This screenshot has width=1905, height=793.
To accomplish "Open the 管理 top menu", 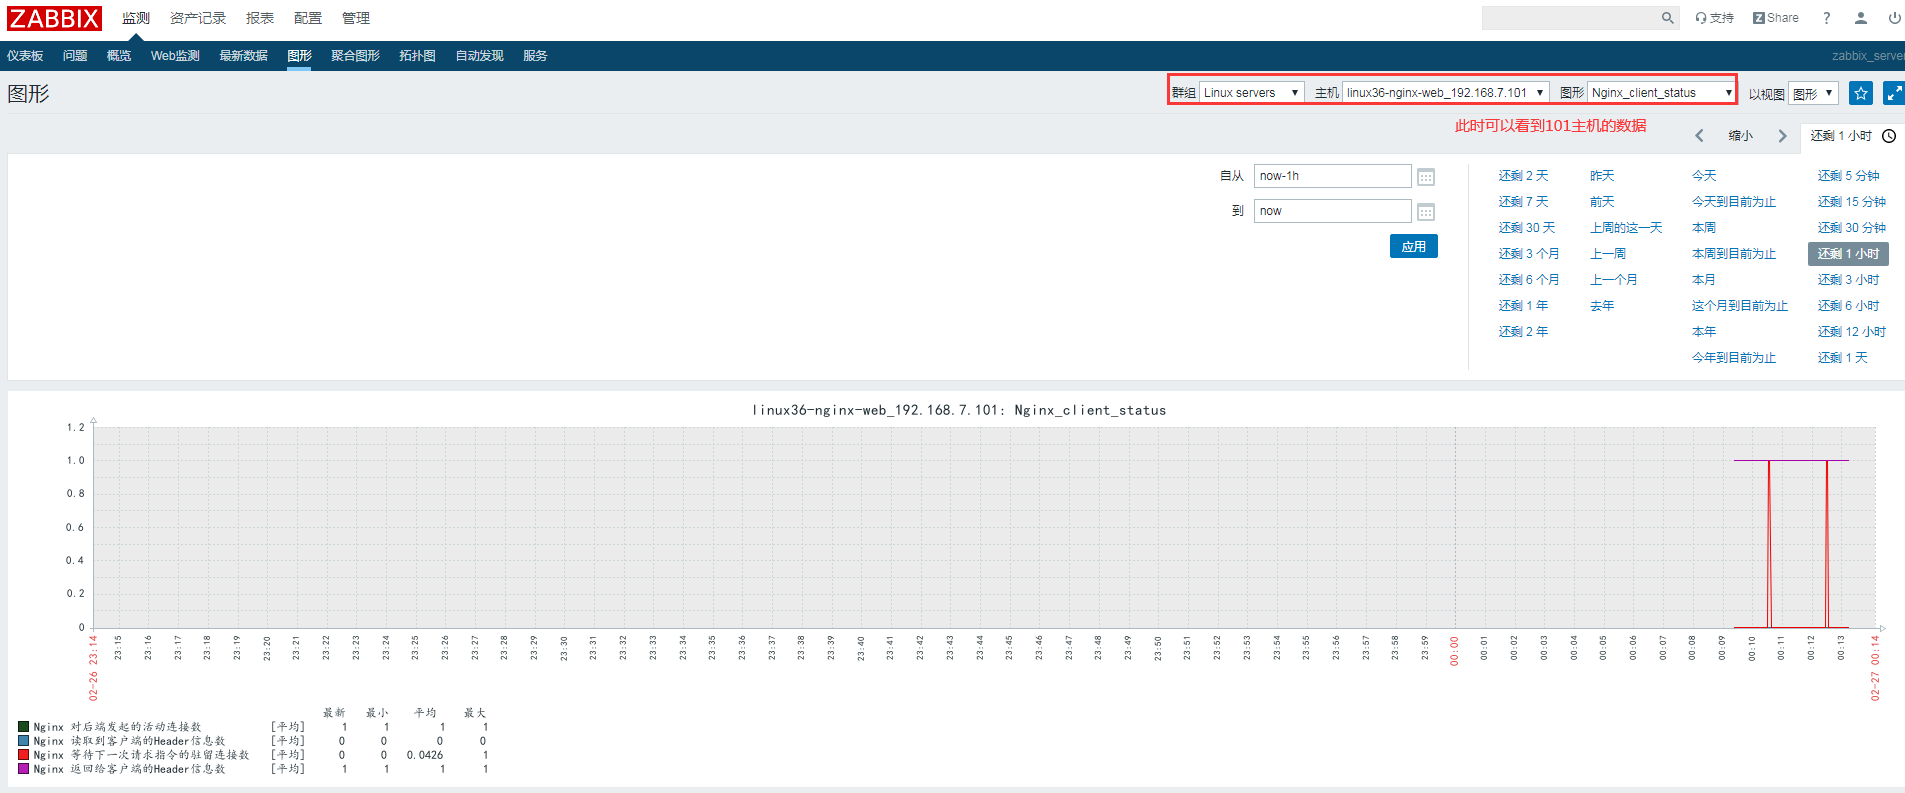I will [x=356, y=18].
